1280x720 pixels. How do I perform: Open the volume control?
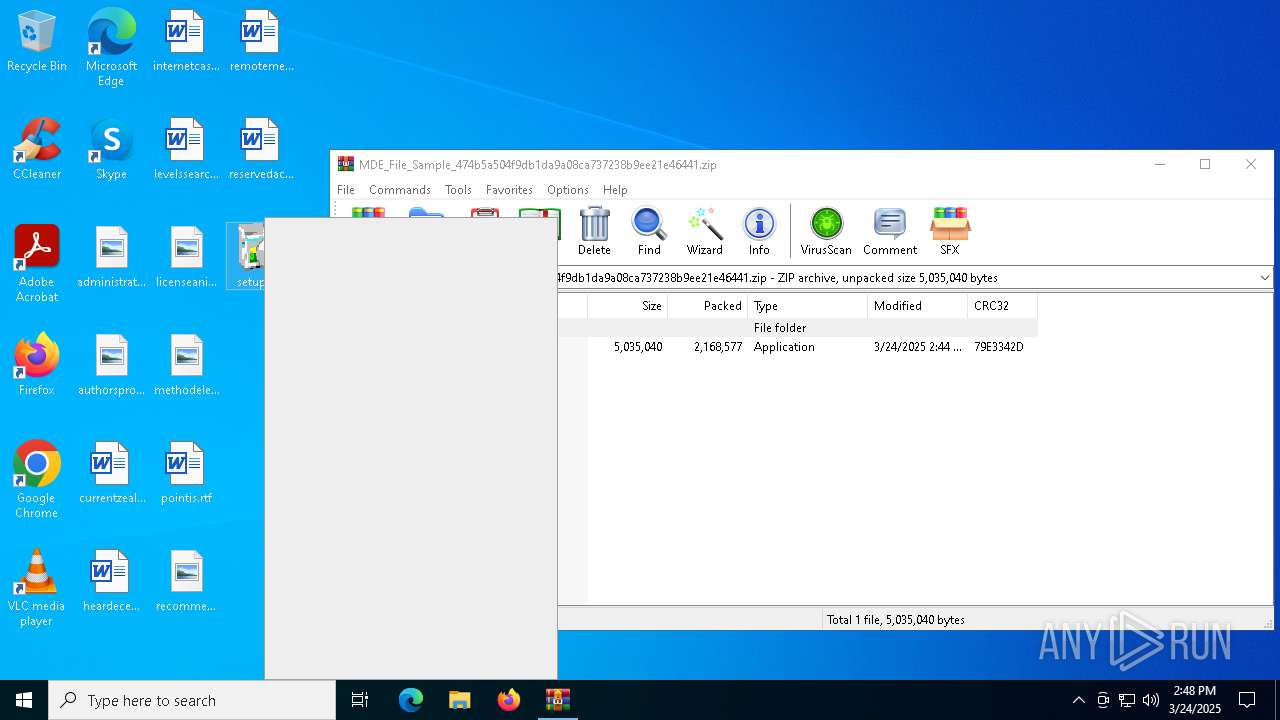pyautogui.click(x=1151, y=700)
